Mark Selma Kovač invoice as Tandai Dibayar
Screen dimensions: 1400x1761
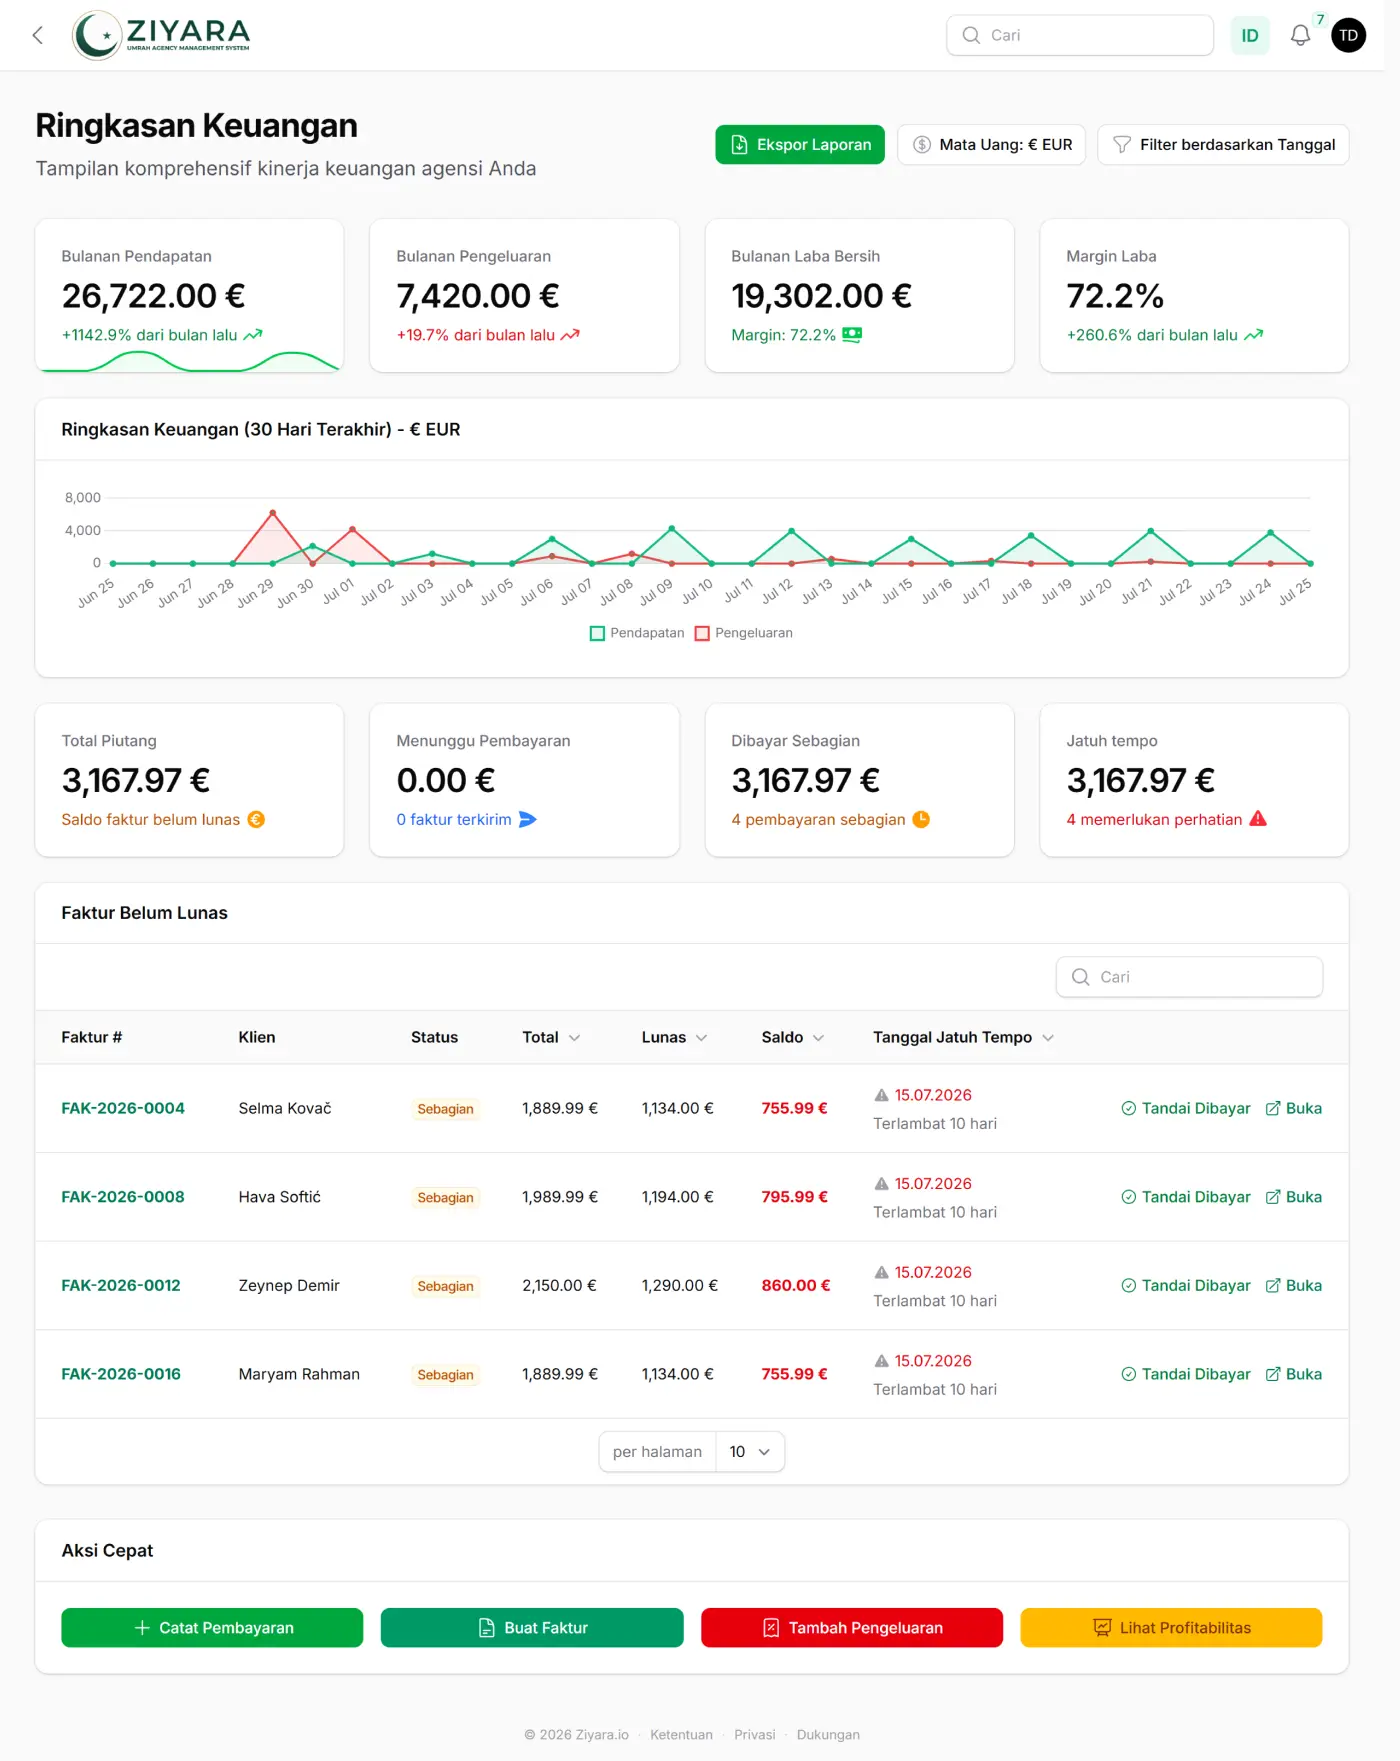coord(1186,1108)
